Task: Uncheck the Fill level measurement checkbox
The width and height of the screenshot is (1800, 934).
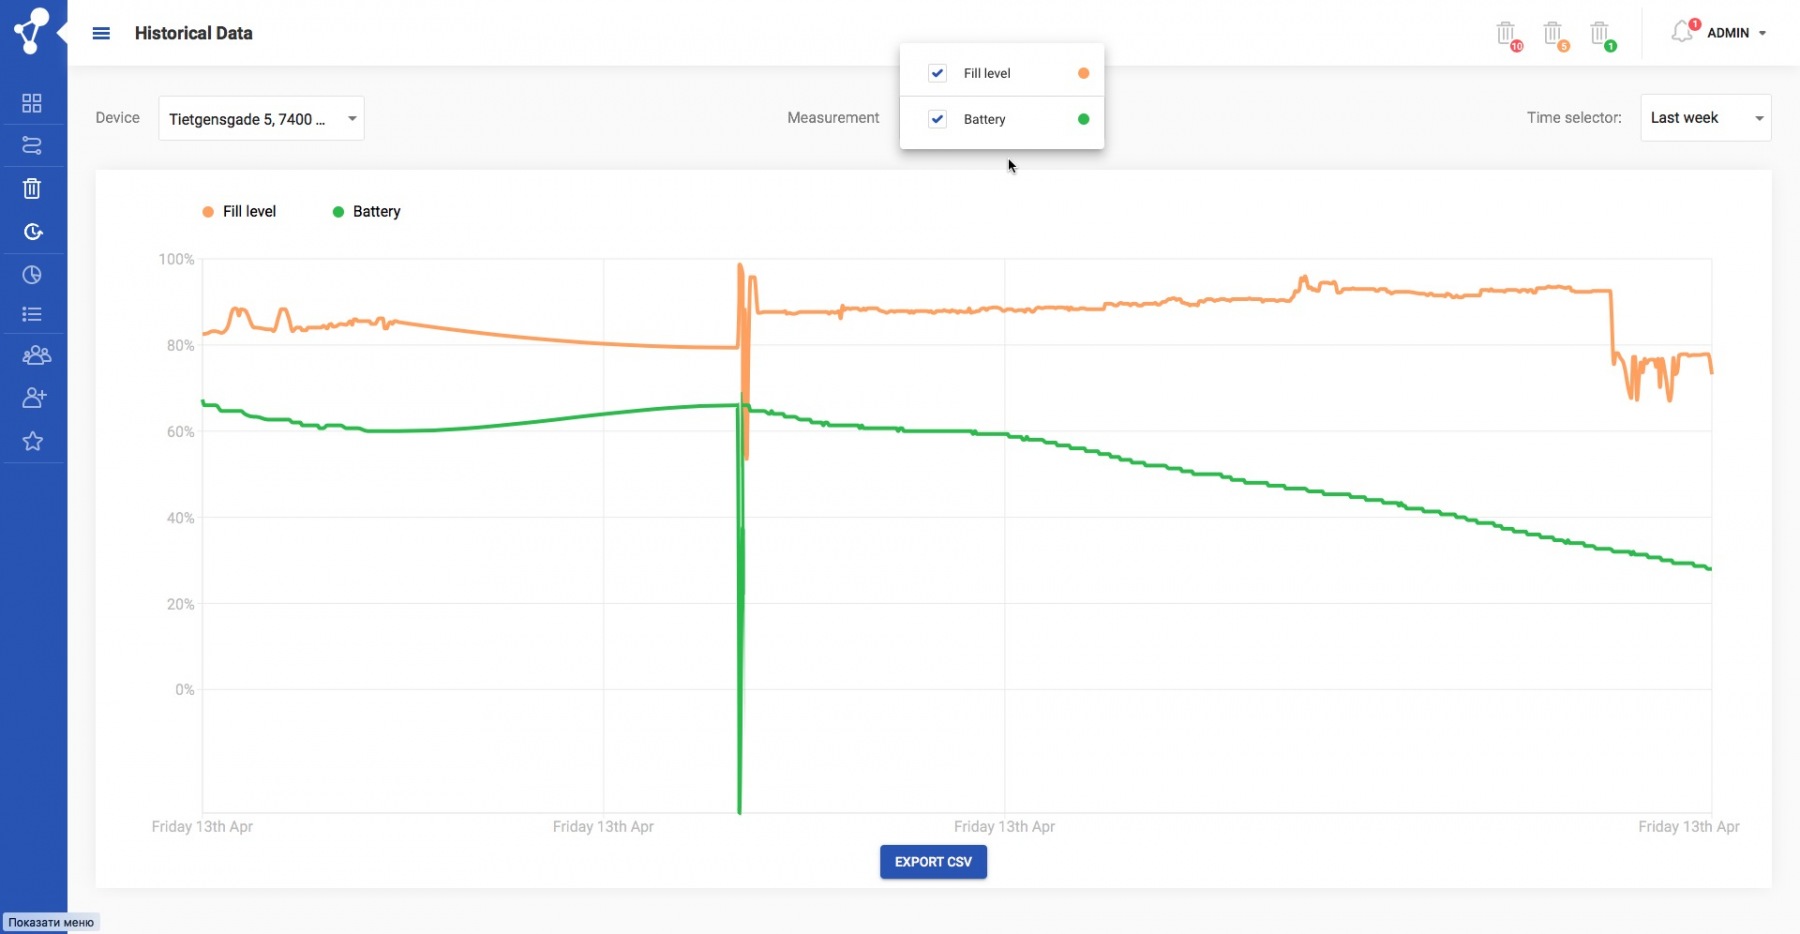Action: pyautogui.click(x=937, y=73)
